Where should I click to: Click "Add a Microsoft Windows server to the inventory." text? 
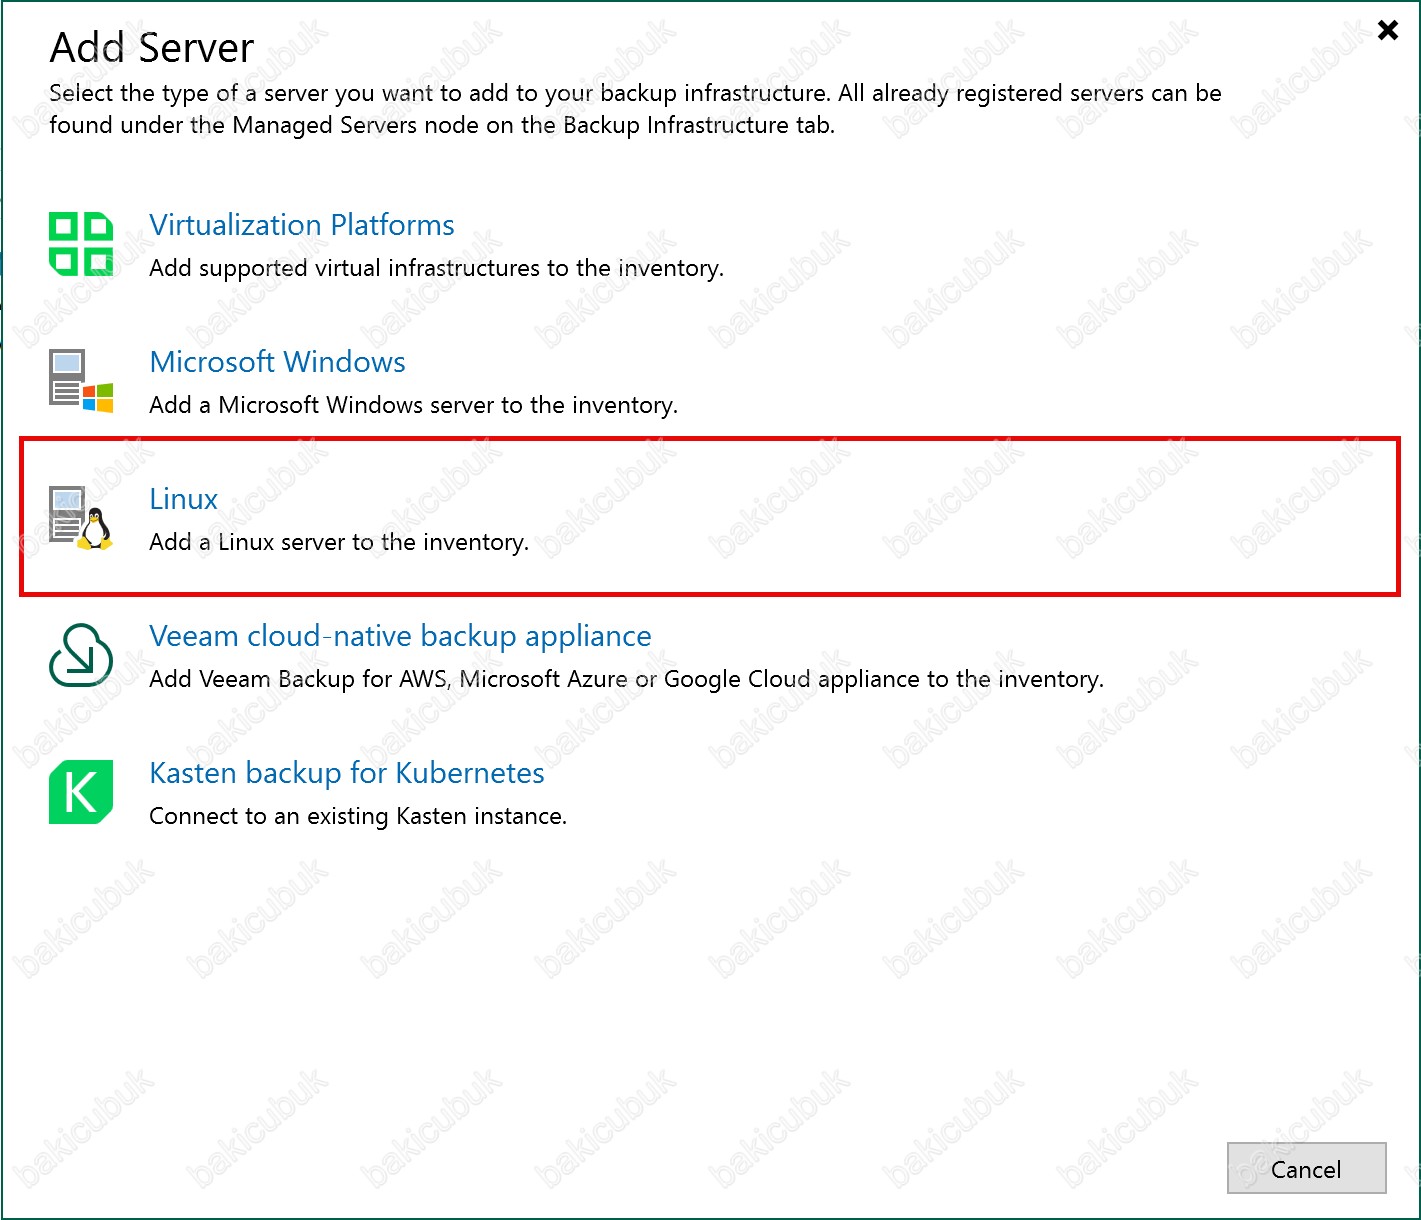coord(413,405)
